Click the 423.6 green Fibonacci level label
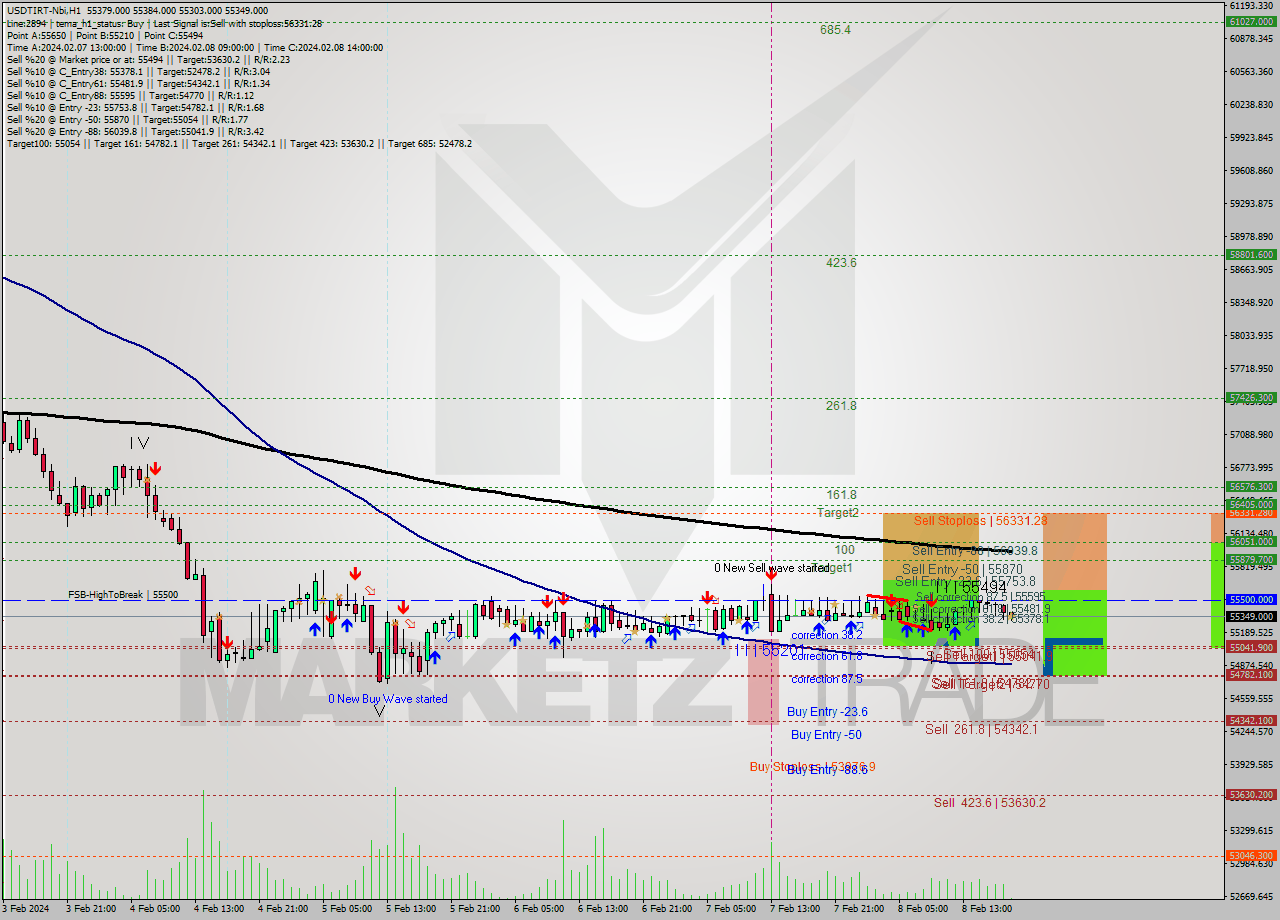Screen dimensions: 1280x920 click(x=841, y=263)
